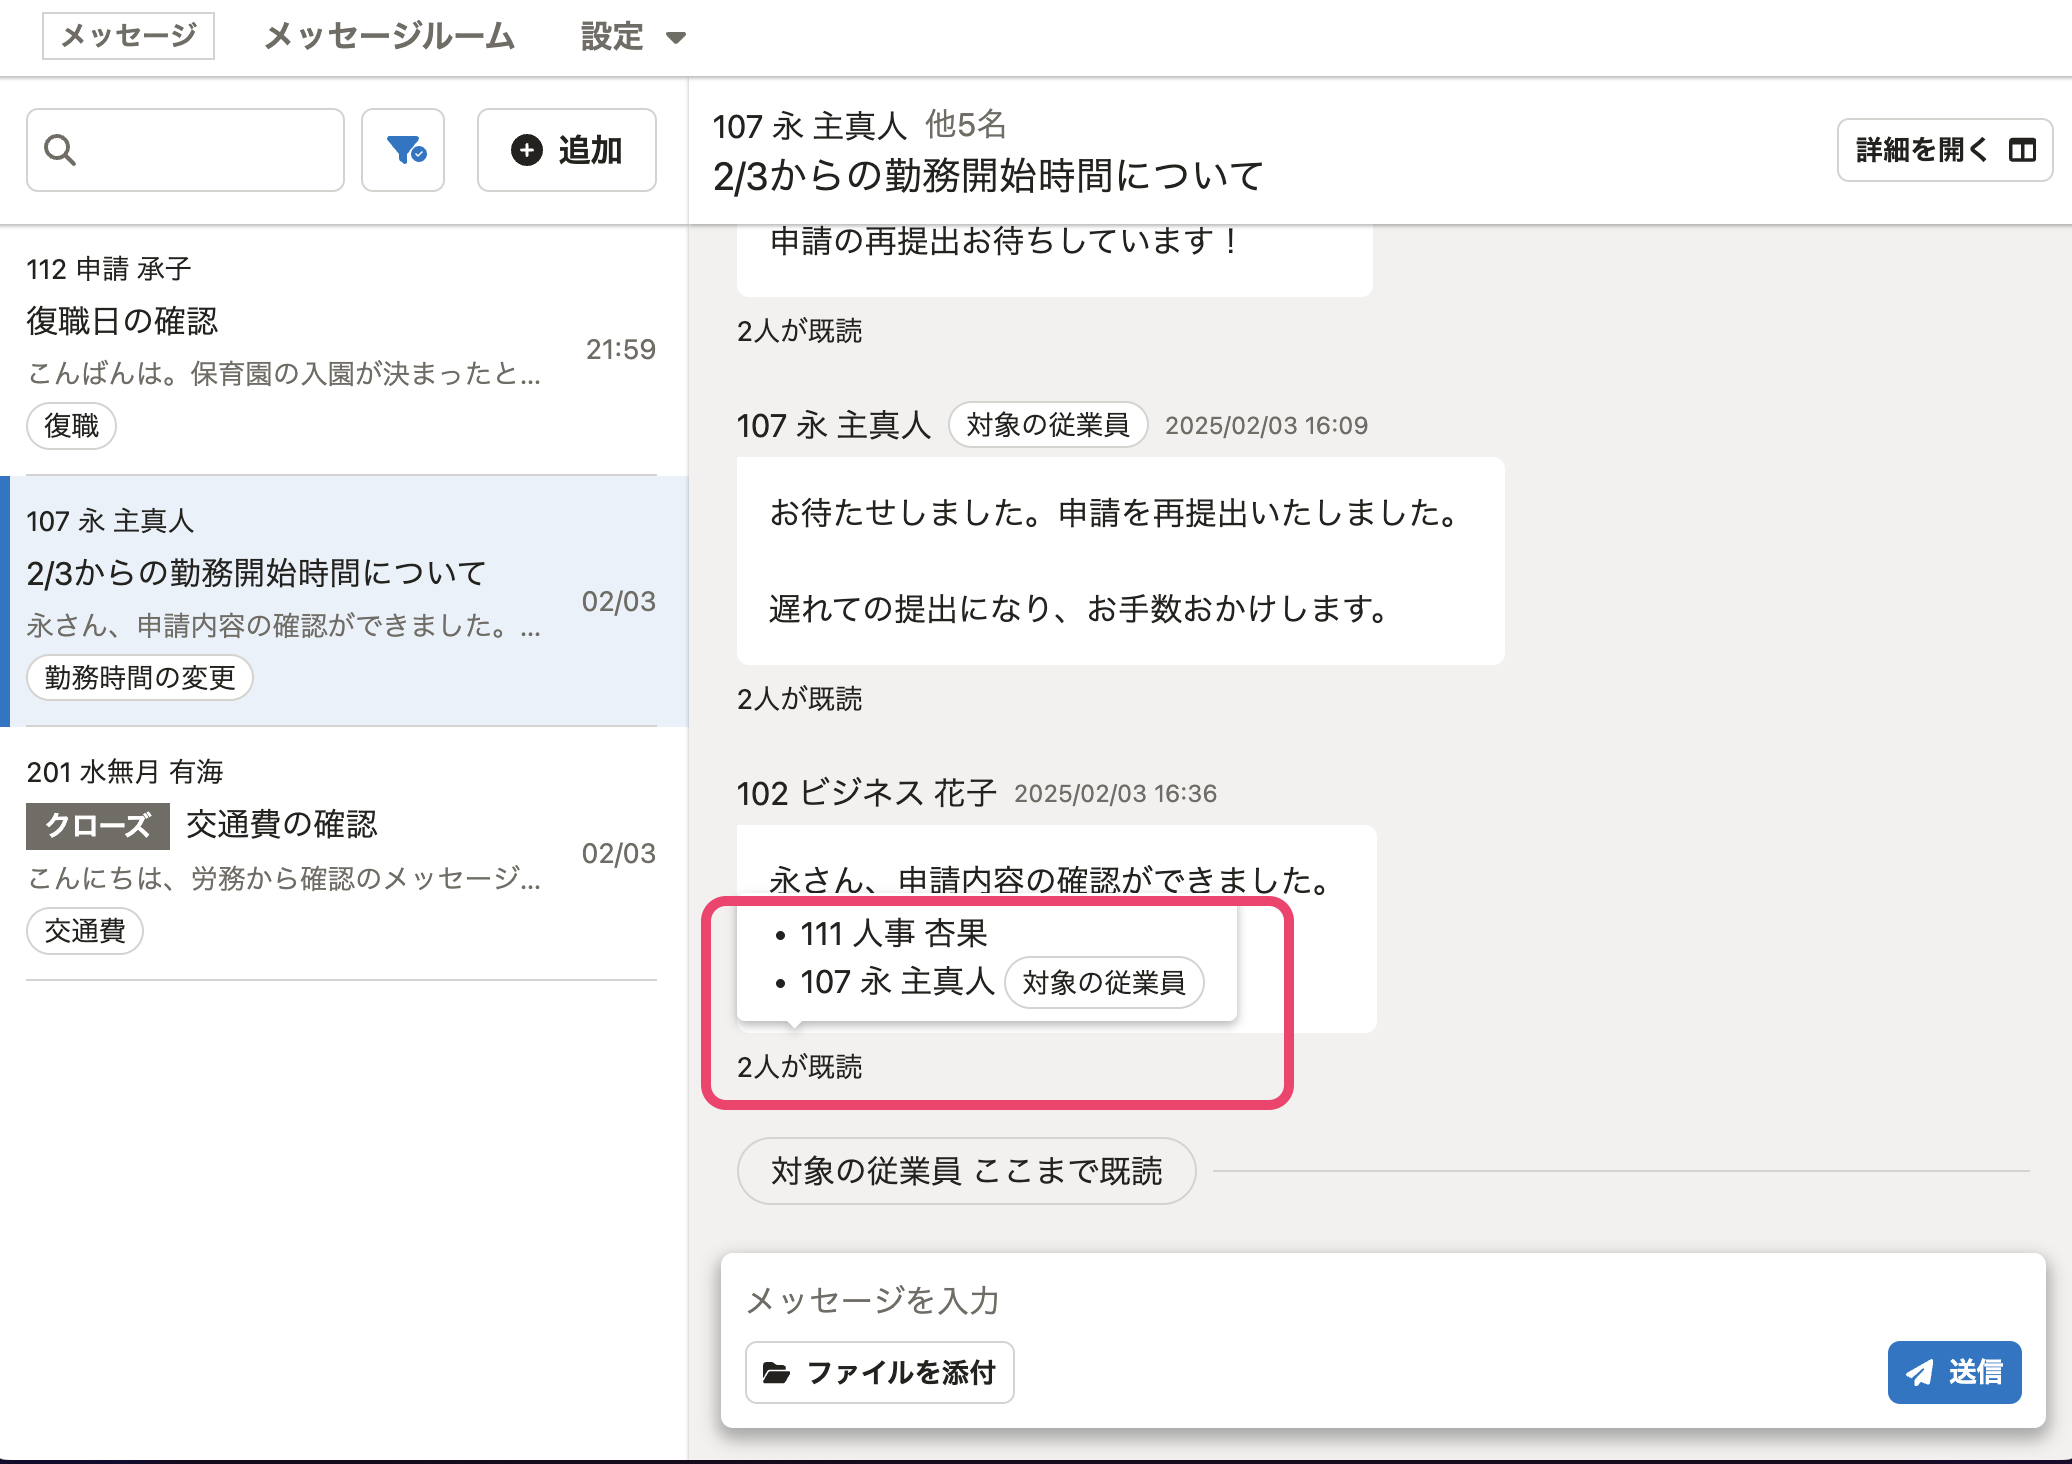The image size is (2072, 1464).
Task: Open the メッセージ tab
Action: click(x=128, y=36)
